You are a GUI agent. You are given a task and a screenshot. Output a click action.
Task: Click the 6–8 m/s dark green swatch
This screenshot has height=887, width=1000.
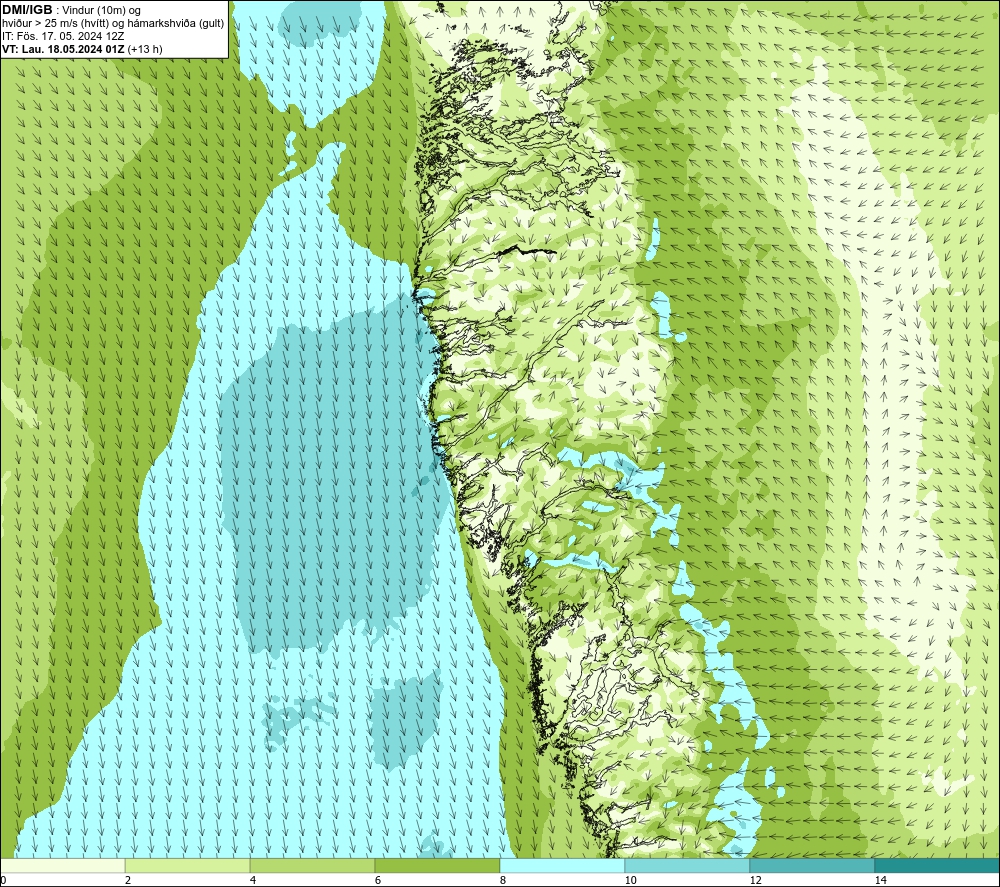[x=438, y=865]
